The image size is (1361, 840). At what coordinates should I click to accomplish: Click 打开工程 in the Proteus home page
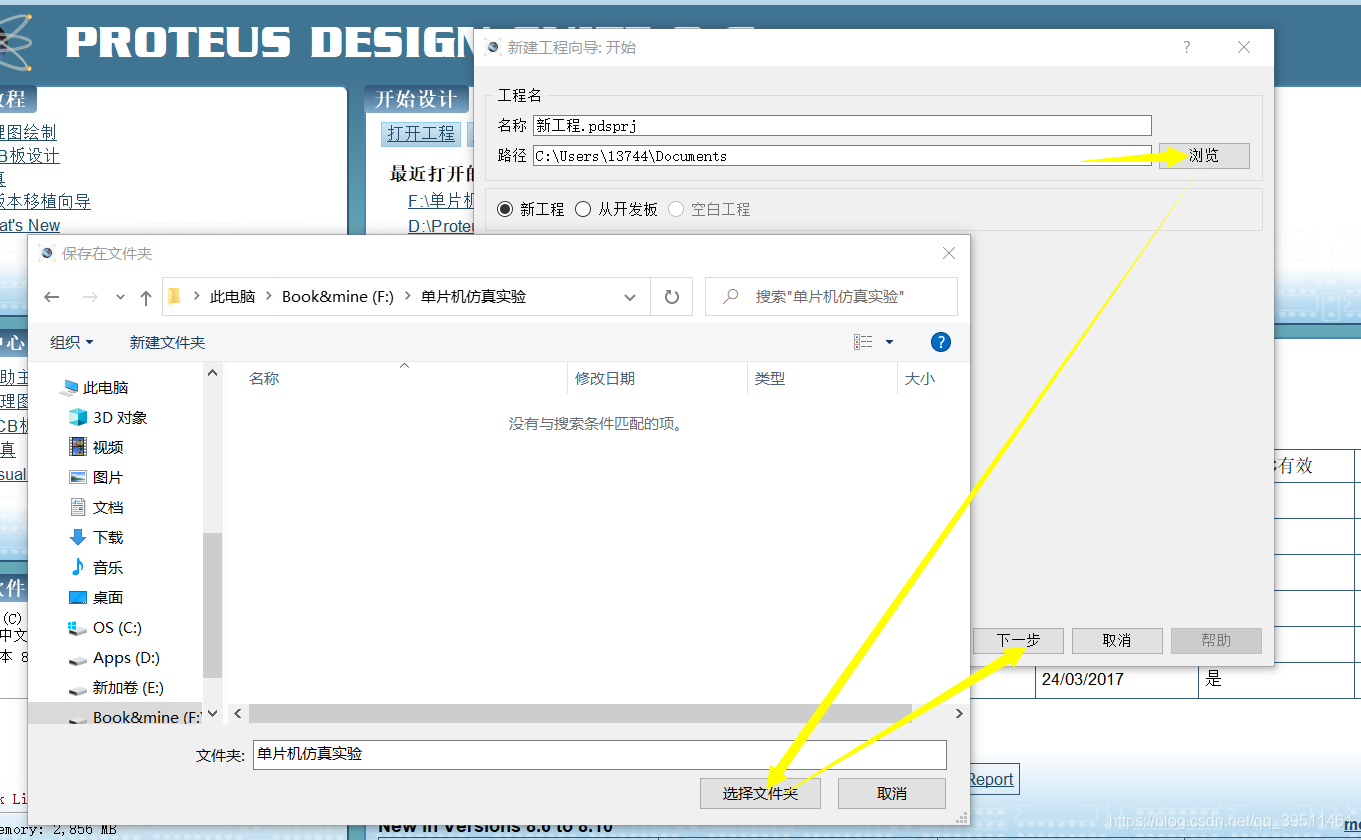pos(421,133)
